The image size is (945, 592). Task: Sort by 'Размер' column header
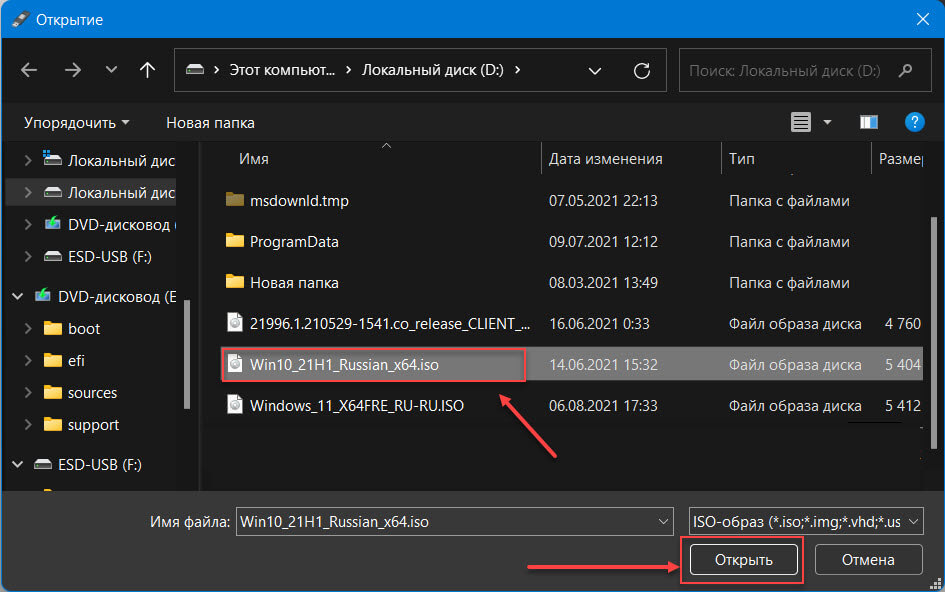[900, 159]
